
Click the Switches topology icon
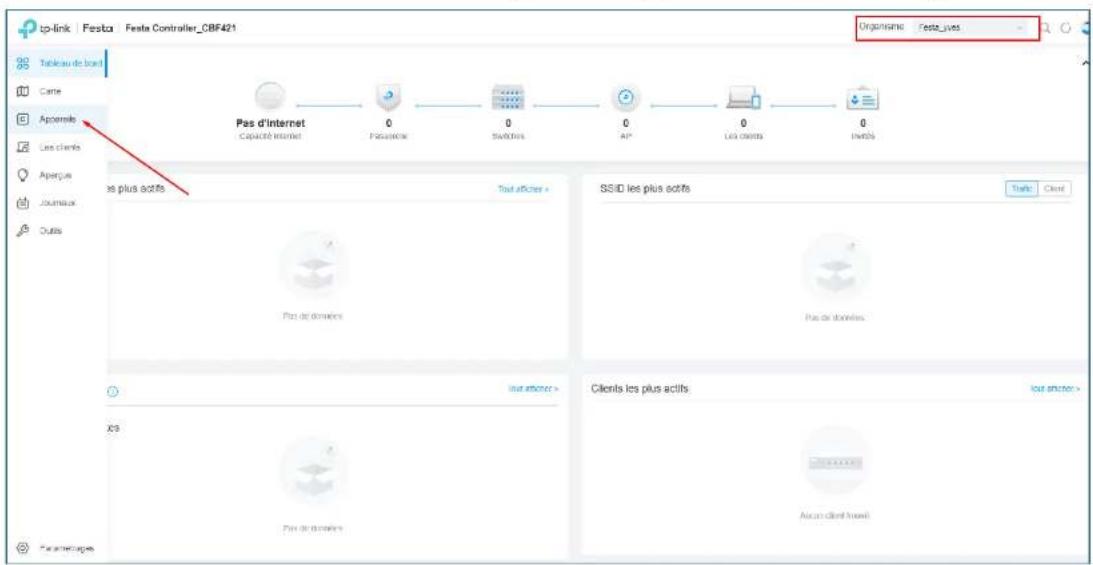tap(507, 98)
